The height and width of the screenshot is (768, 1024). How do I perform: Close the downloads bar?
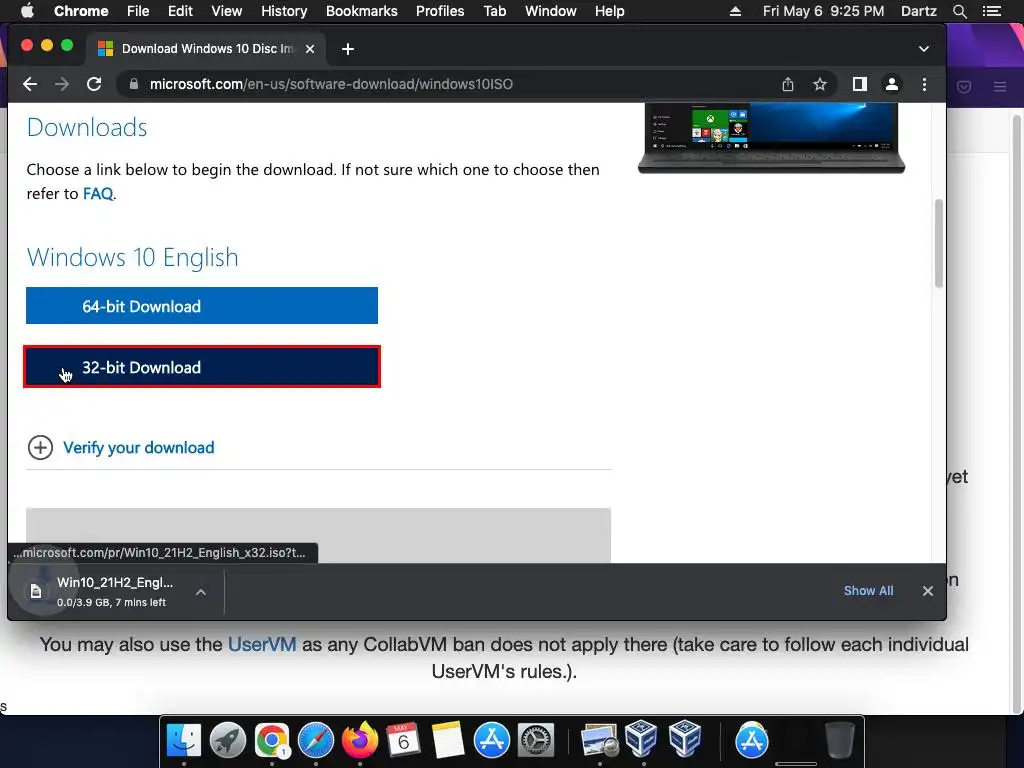927,591
